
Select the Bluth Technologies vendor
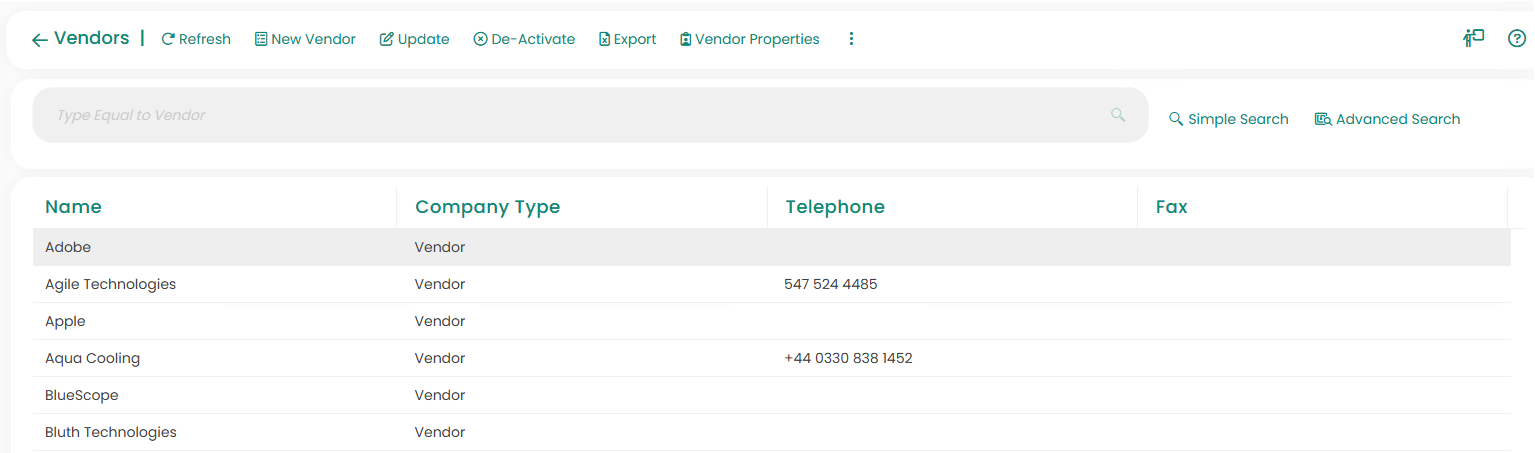coord(110,432)
